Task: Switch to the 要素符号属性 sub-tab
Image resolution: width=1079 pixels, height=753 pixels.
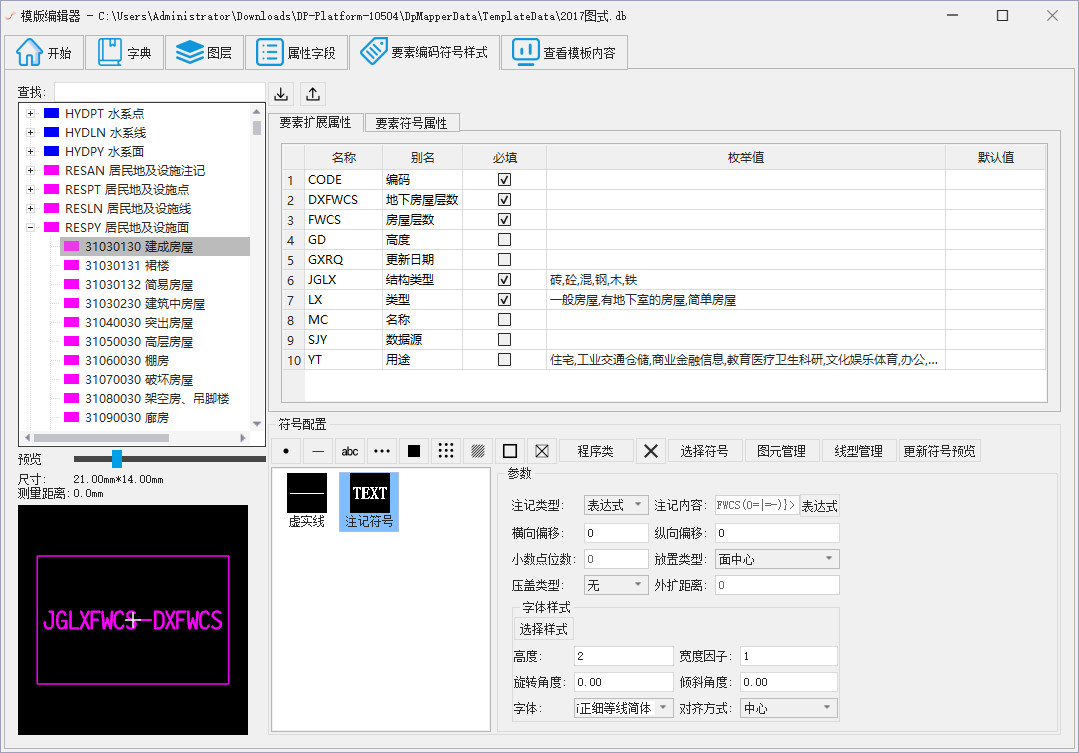Action: pyautogui.click(x=412, y=123)
